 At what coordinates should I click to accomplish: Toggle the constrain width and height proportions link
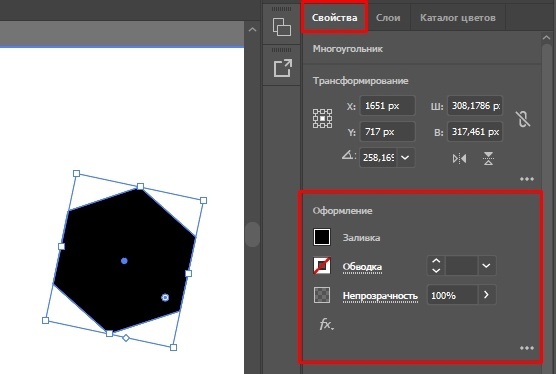[x=523, y=119]
